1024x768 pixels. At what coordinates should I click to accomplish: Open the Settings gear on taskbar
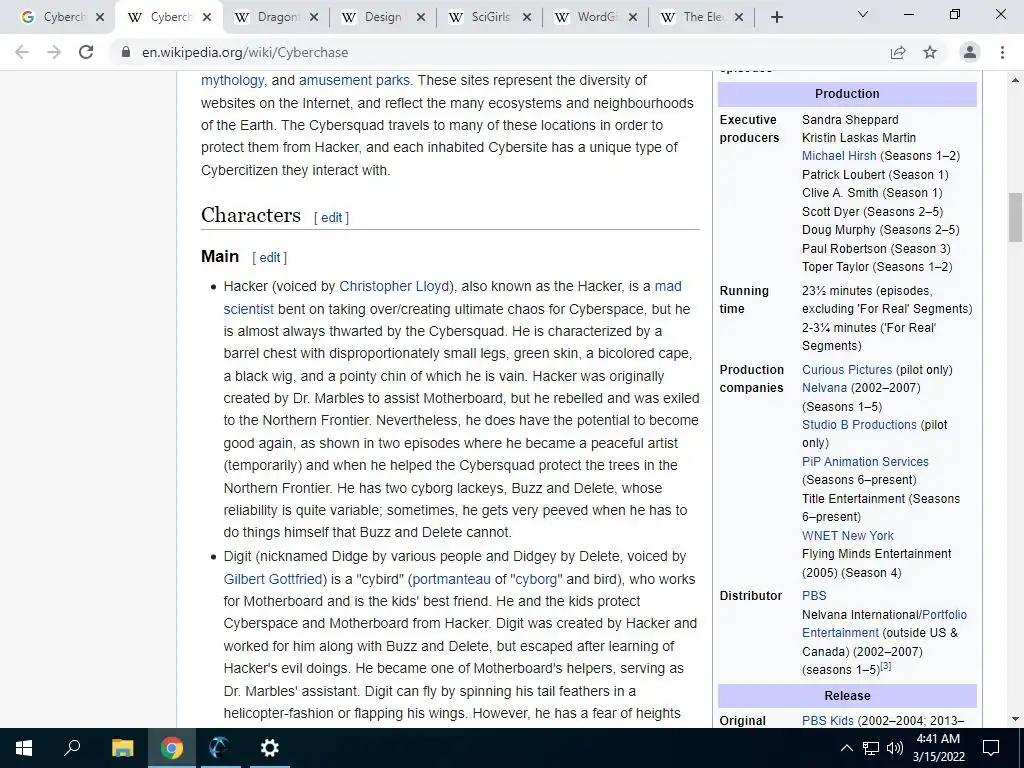point(269,748)
